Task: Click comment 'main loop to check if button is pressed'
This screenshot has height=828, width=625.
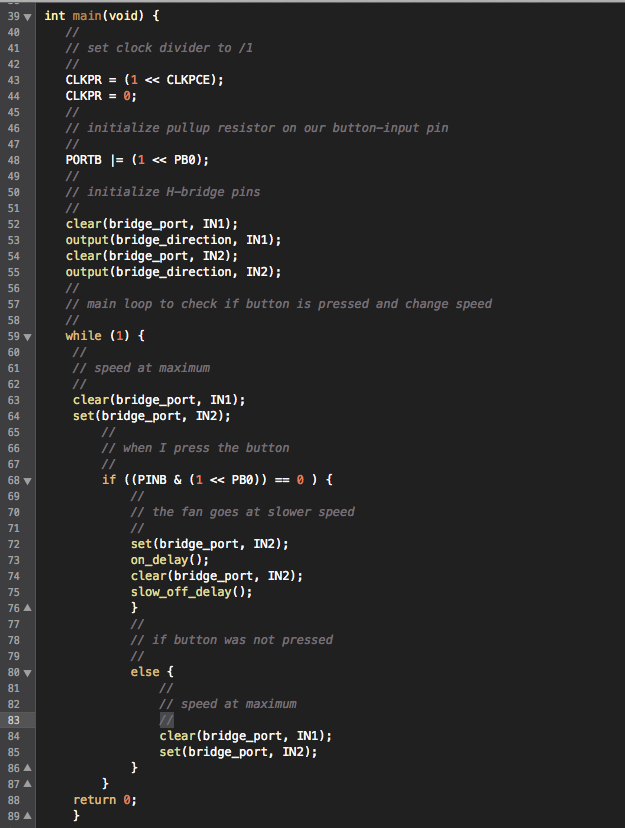Action: point(228,304)
